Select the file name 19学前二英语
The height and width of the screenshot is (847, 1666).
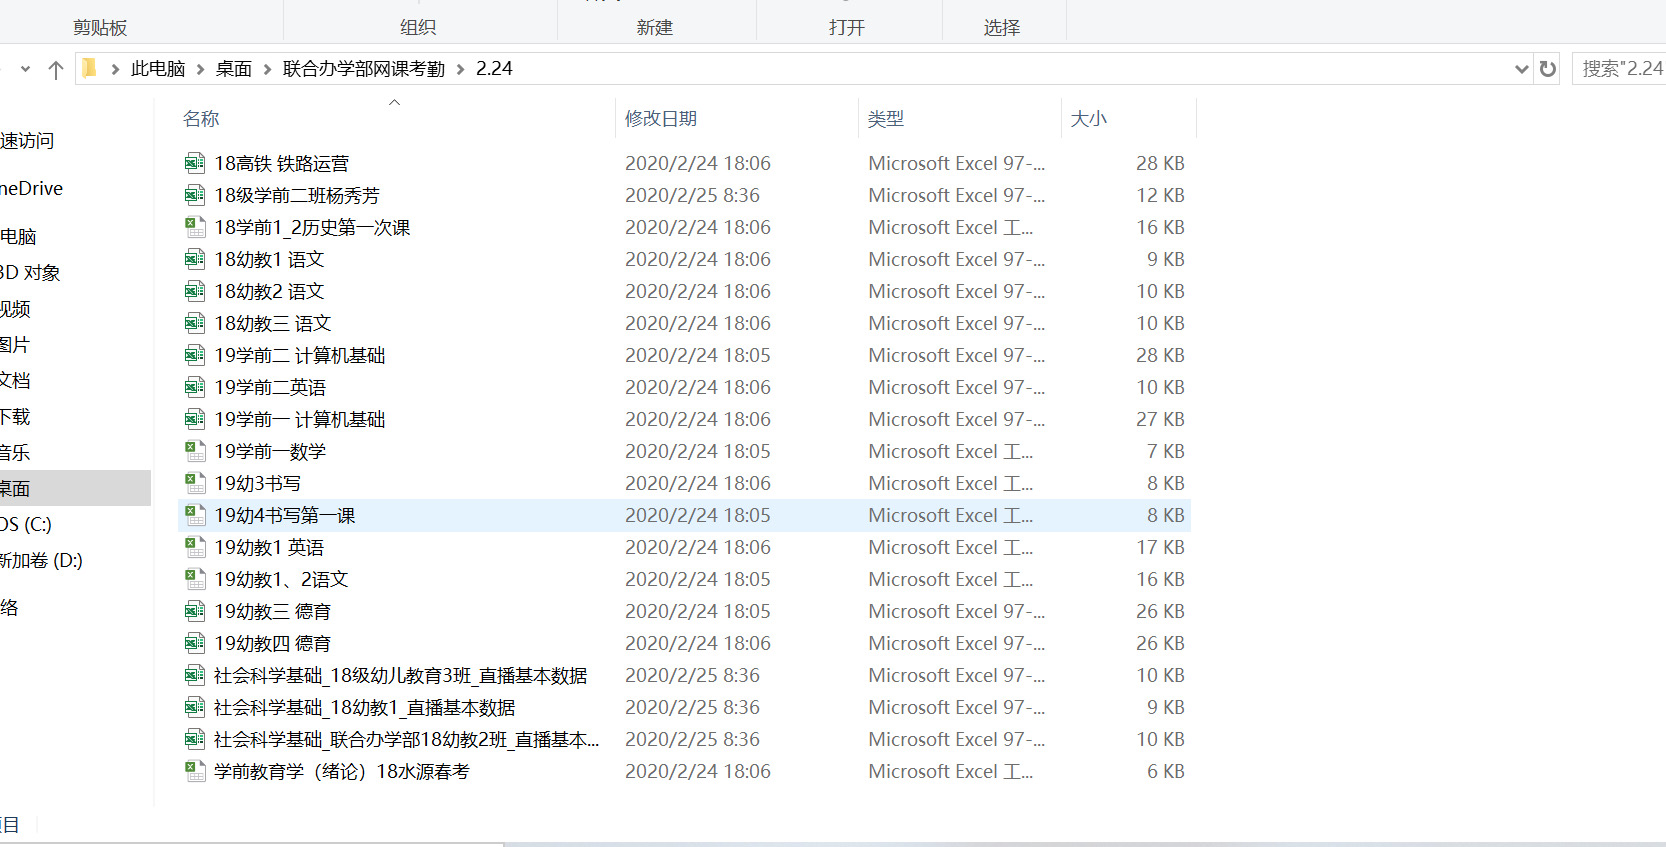270,387
